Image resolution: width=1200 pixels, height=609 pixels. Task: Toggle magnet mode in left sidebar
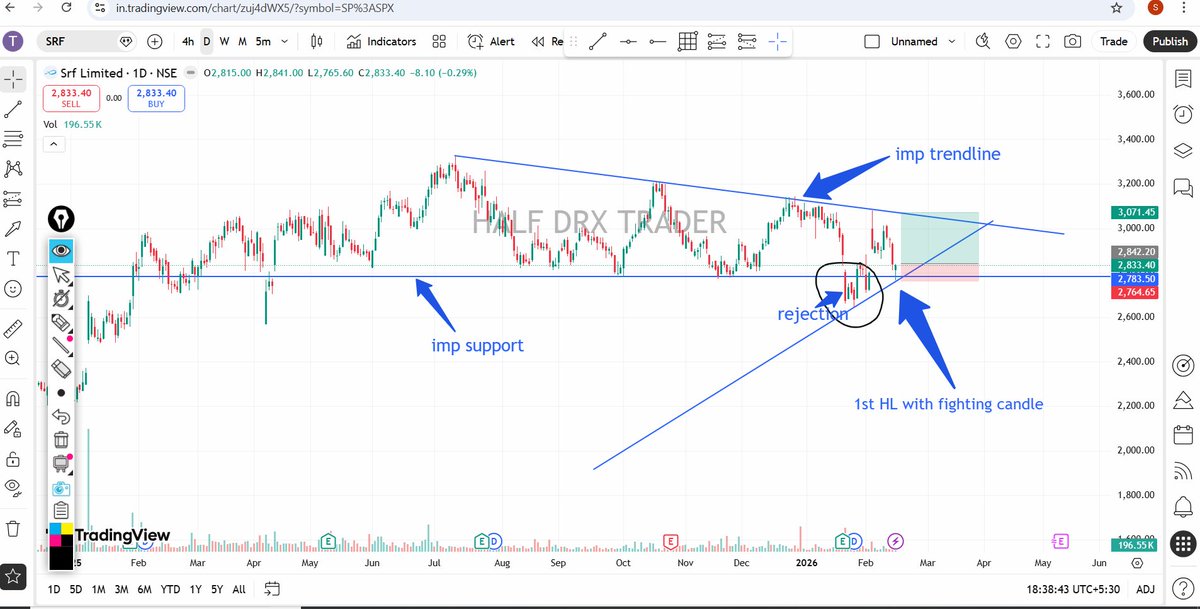tap(13, 398)
